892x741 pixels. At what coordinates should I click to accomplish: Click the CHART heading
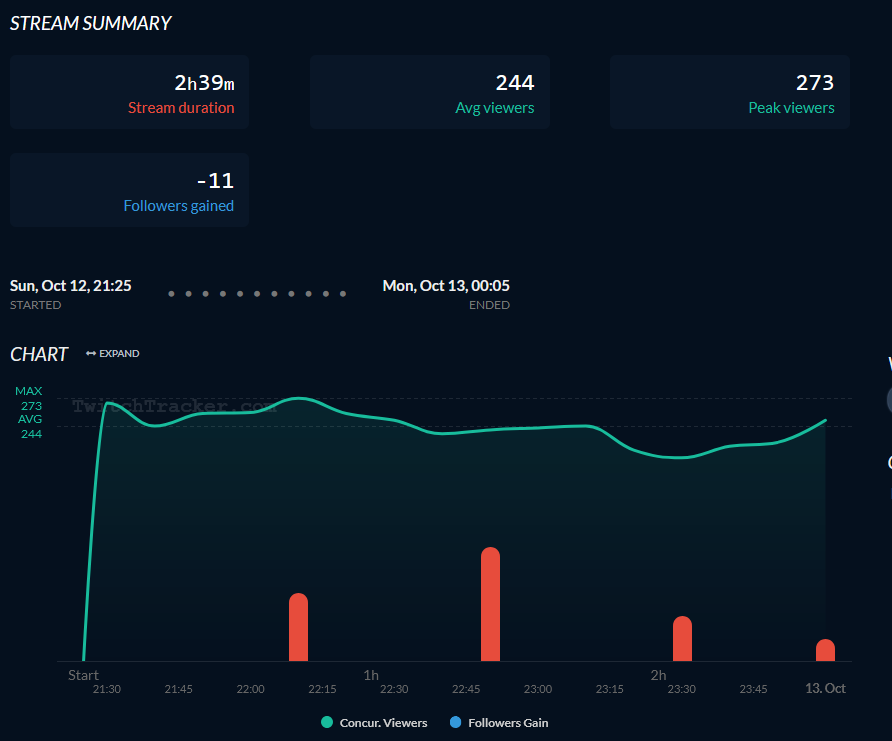tap(39, 354)
